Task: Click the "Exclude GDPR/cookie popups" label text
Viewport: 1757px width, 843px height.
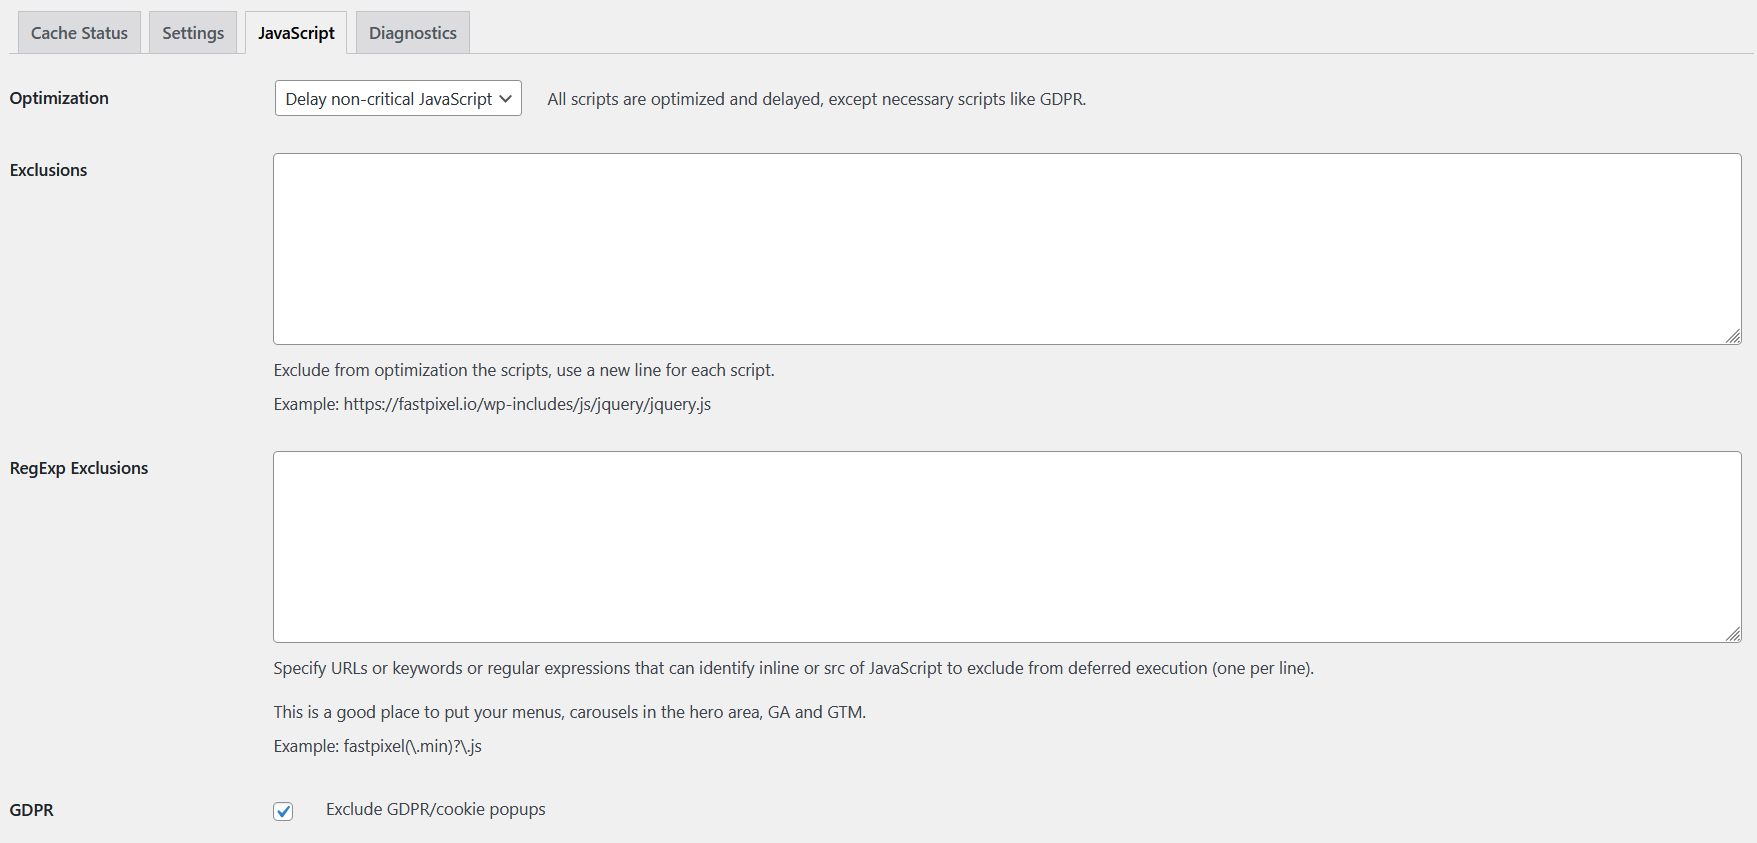Action: pyautogui.click(x=434, y=809)
